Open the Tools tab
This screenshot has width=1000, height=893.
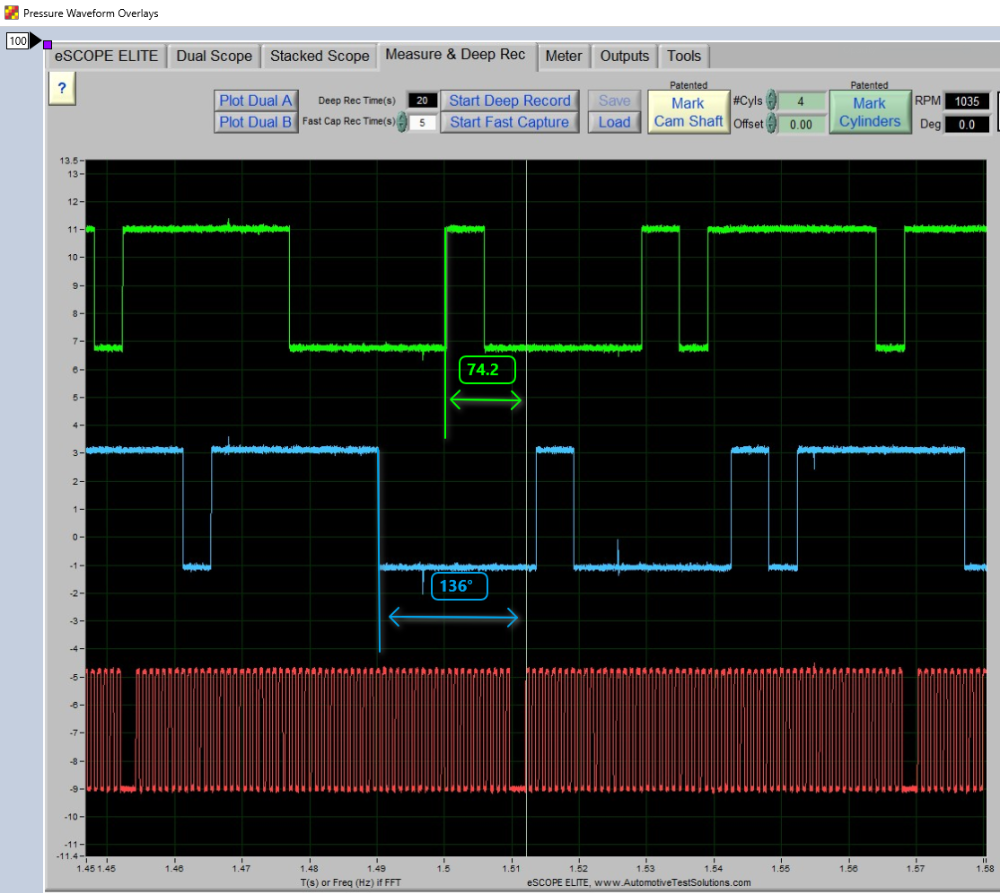(684, 56)
